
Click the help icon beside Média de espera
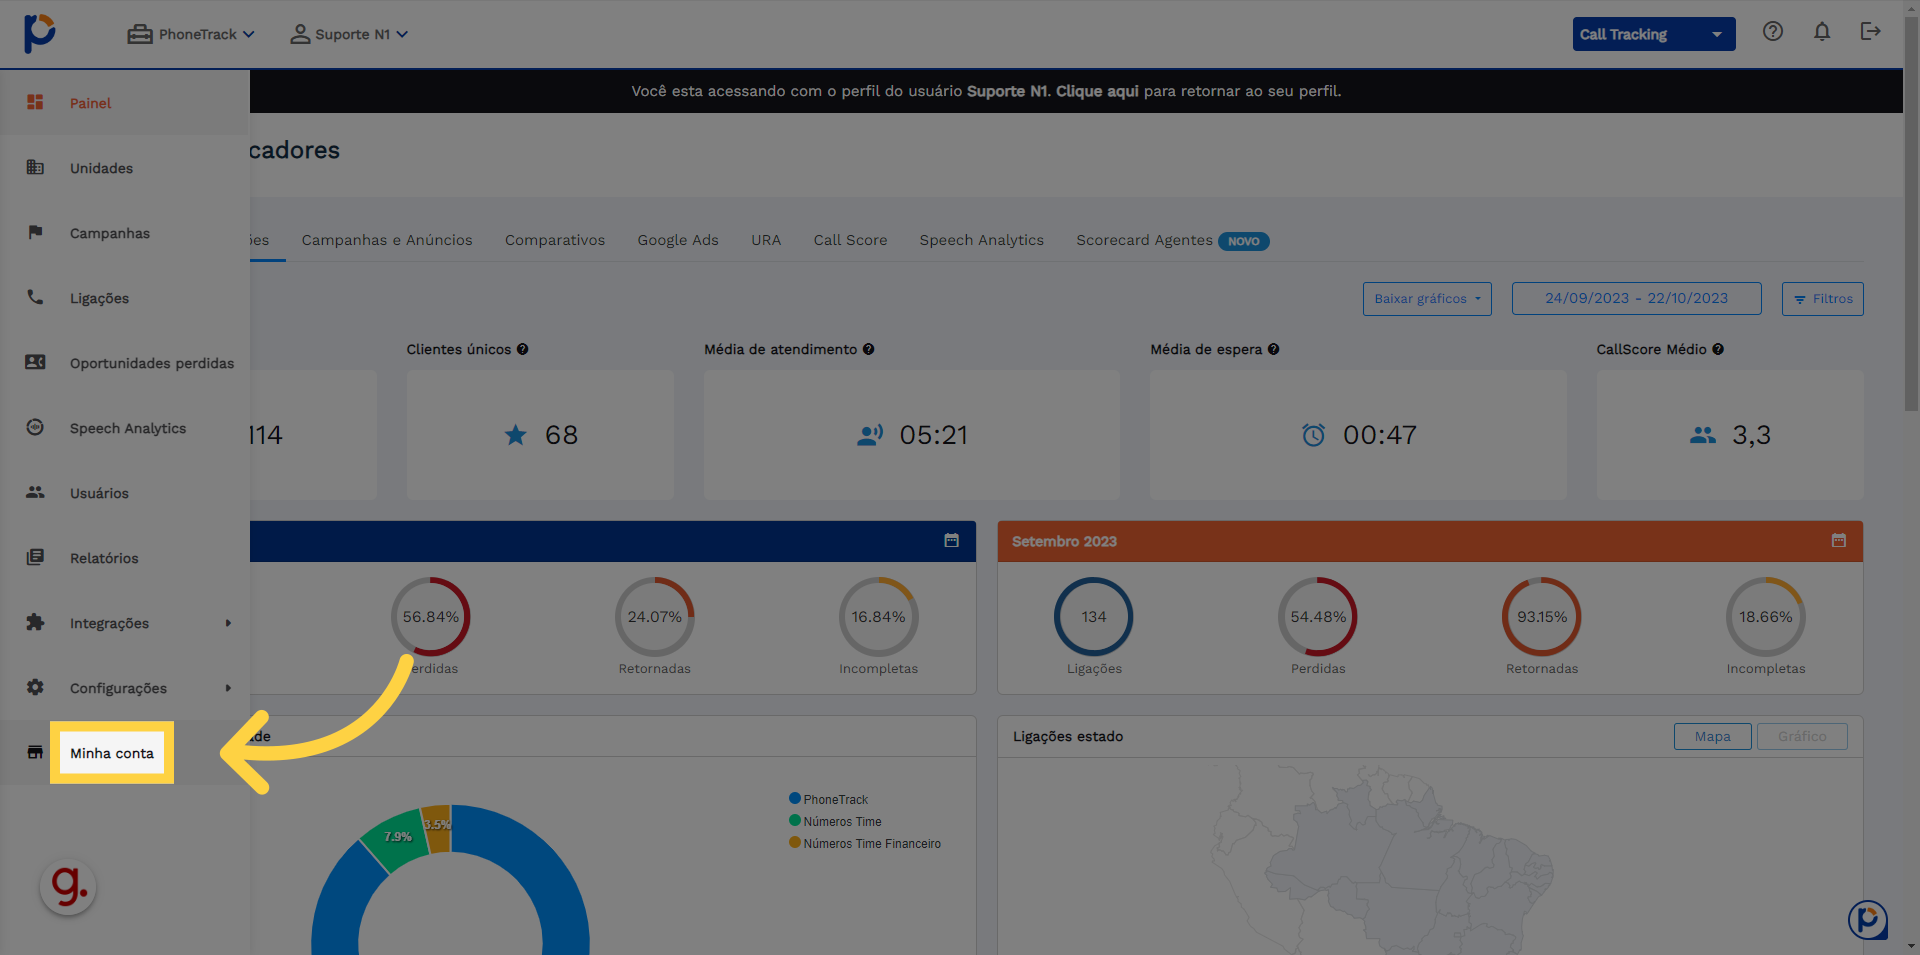1274,349
